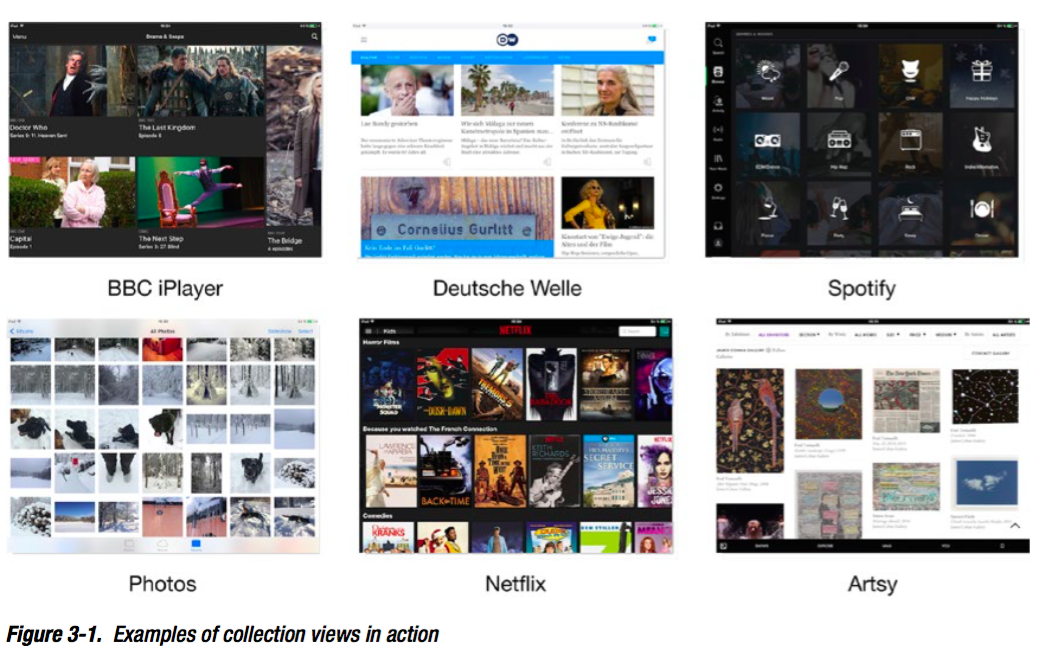
Task: Open the Radio icon in Spotify sidebar
Action: [x=718, y=130]
